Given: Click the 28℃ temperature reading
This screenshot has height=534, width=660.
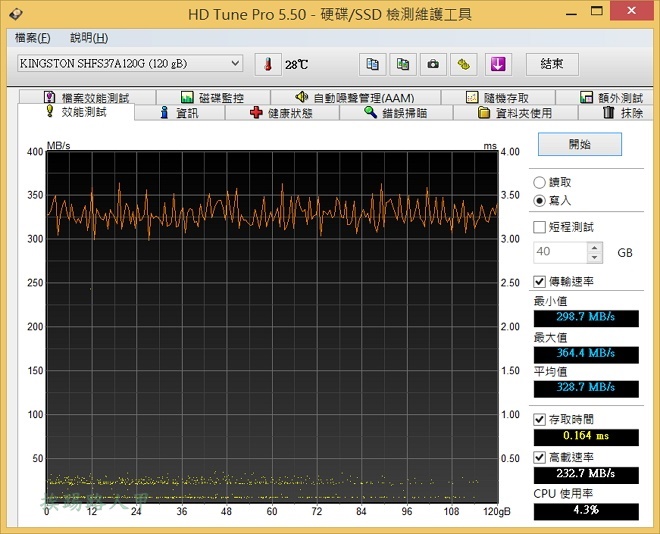Looking at the screenshot, I should click(297, 65).
